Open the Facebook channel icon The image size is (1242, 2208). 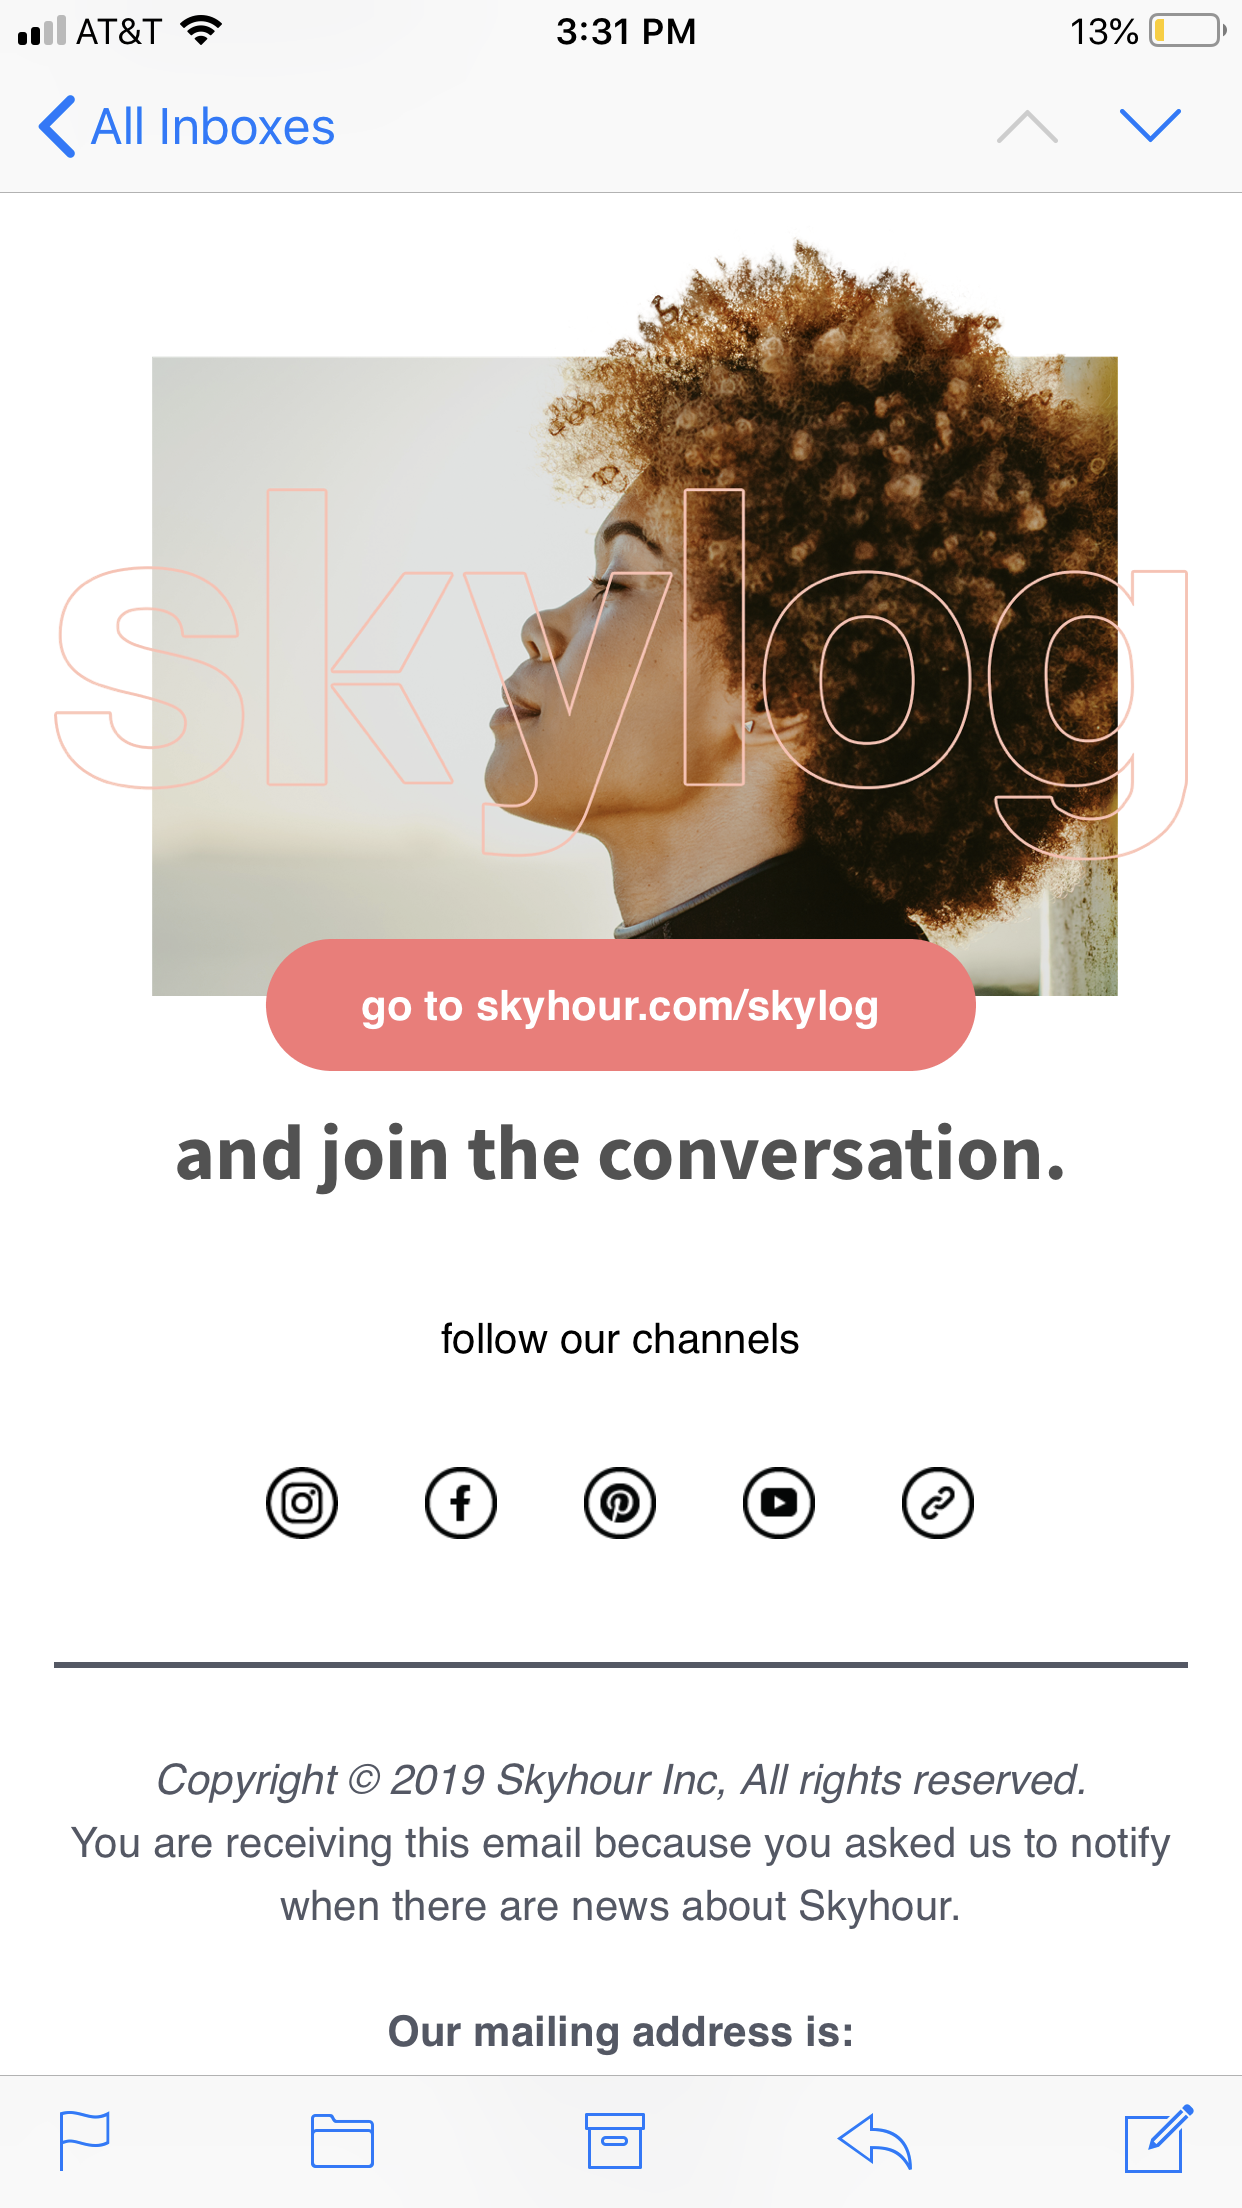461,1502
